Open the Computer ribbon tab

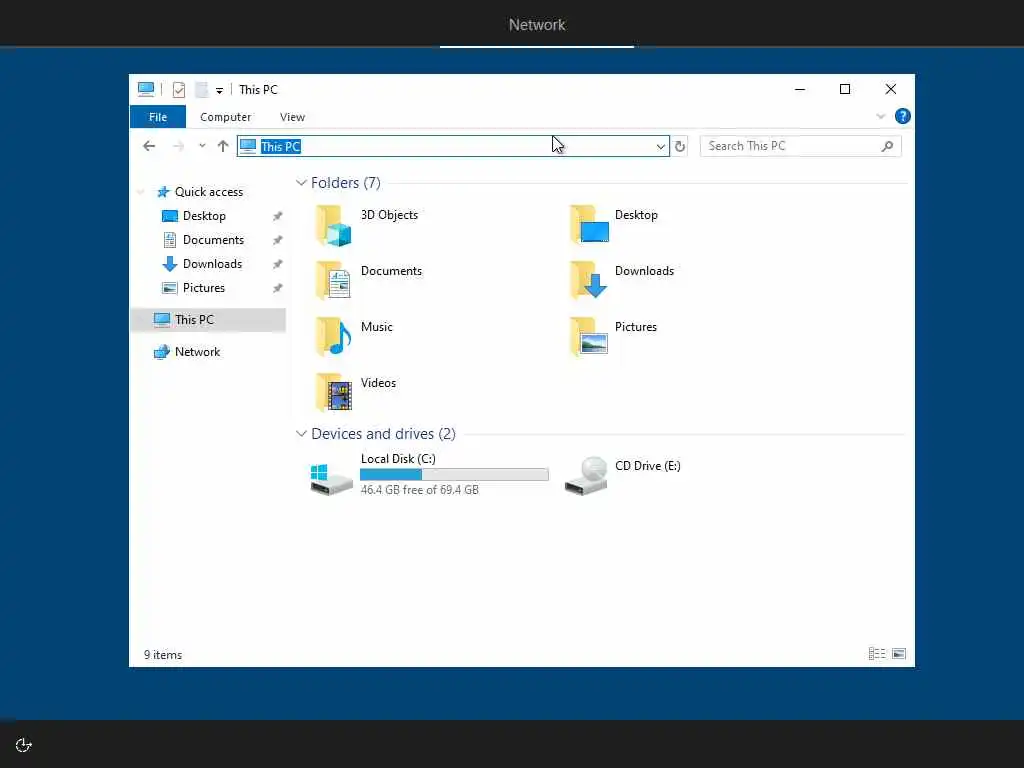click(225, 117)
